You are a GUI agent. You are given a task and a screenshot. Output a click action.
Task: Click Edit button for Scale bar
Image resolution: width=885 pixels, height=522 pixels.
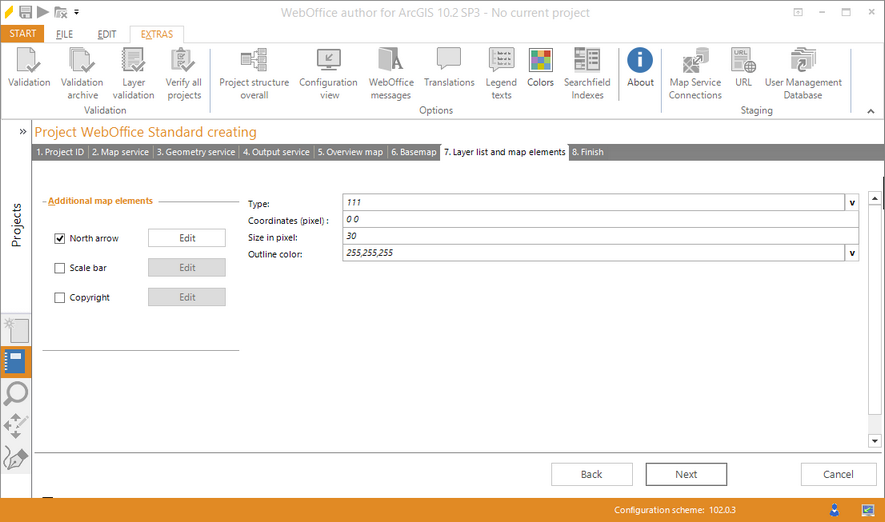(x=187, y=267)
